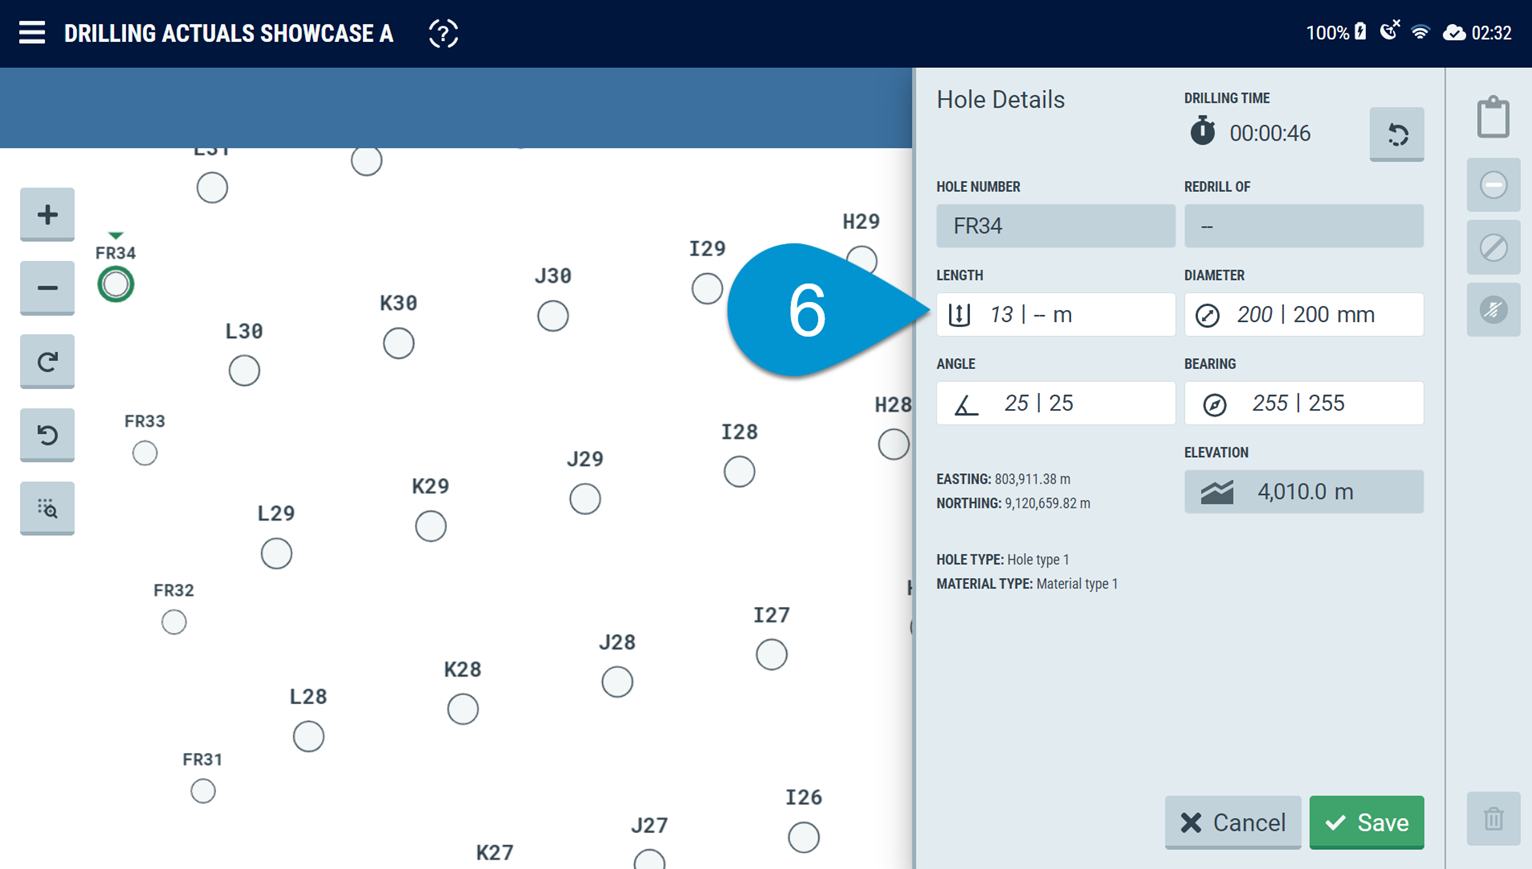The height and width of the screenshot is (869, 1532).
Task: Open the help icon in the top bar
Action: point(442,32)
